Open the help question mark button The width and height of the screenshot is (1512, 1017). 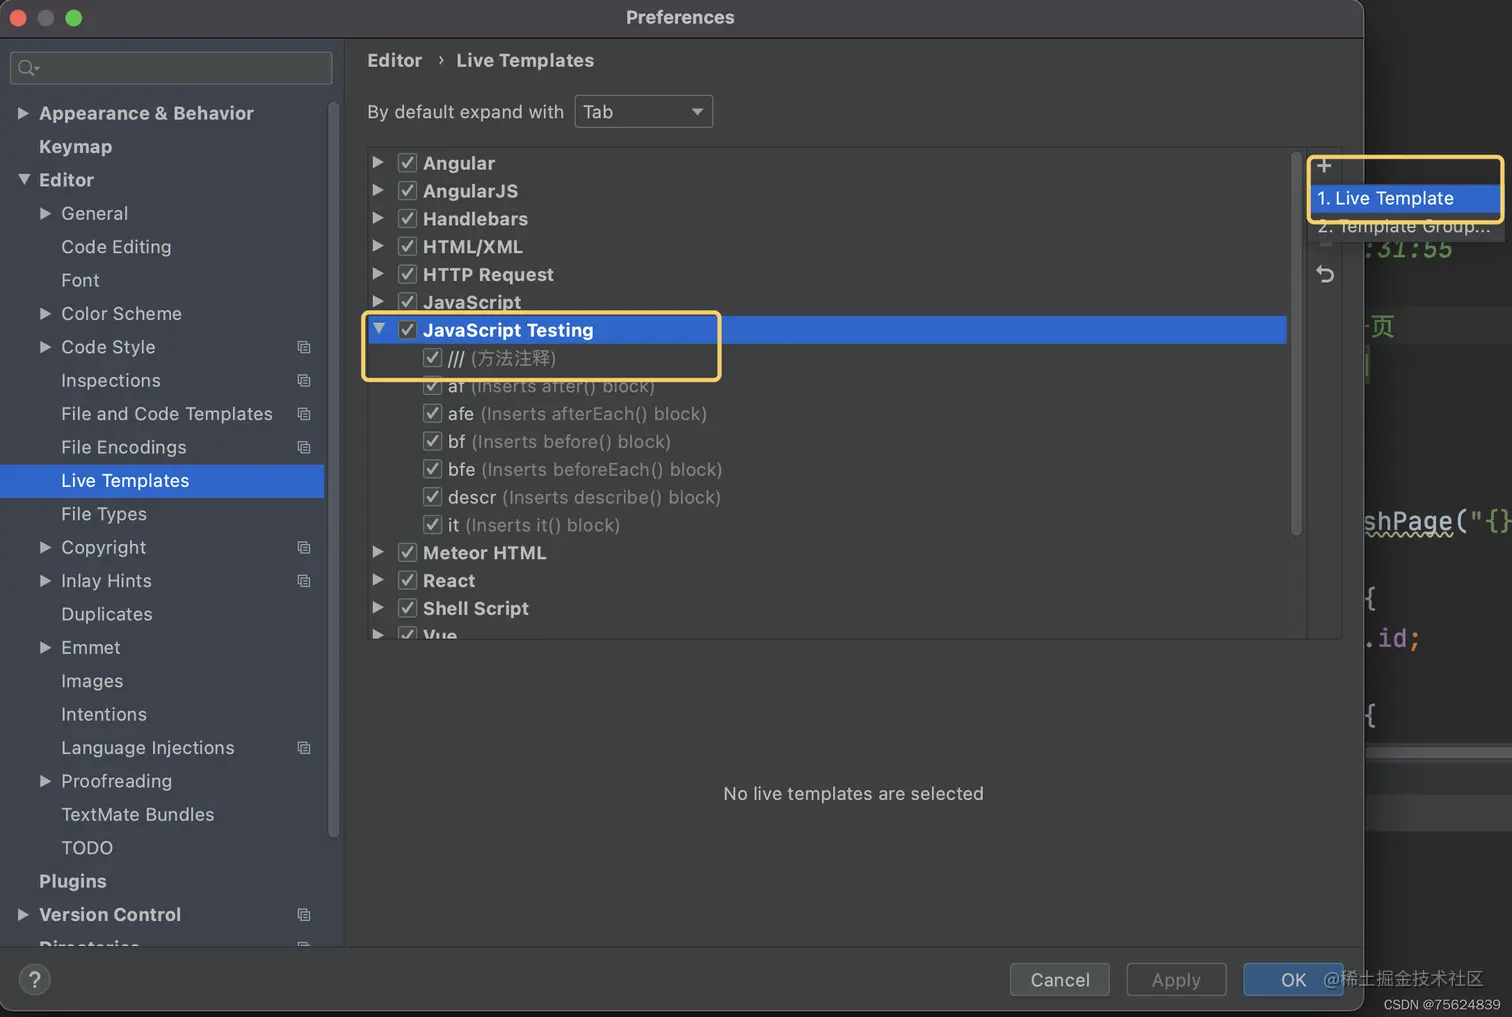click(x=34, y=980)
